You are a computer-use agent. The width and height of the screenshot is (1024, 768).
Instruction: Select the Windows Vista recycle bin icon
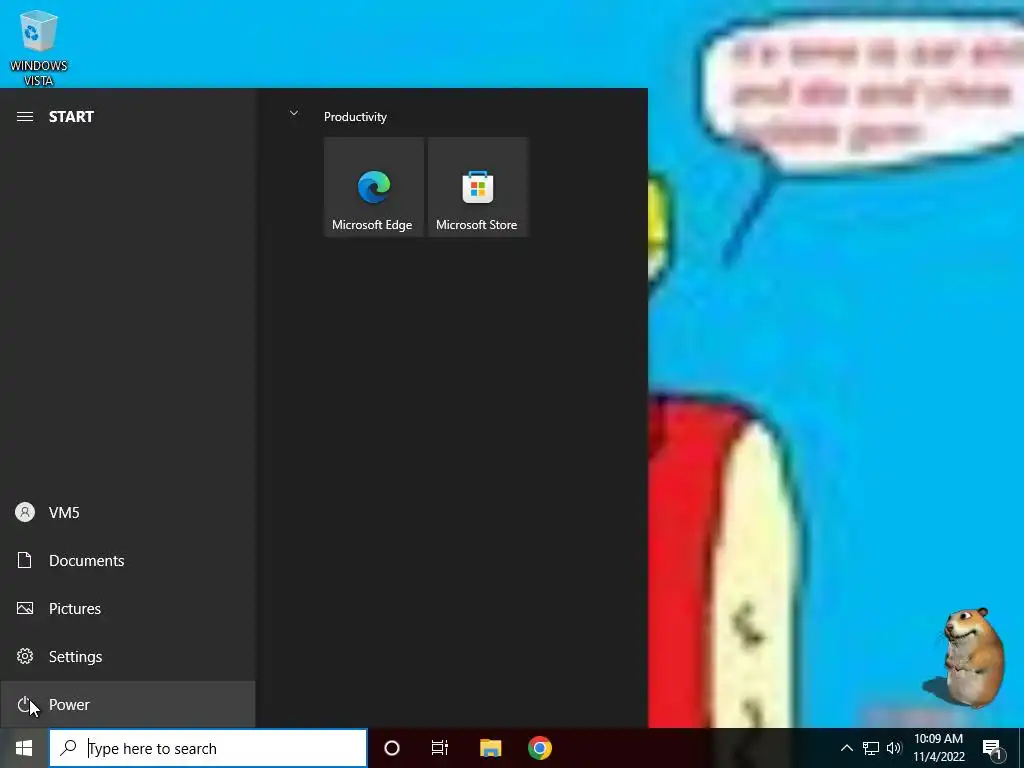tap(39, 47)
